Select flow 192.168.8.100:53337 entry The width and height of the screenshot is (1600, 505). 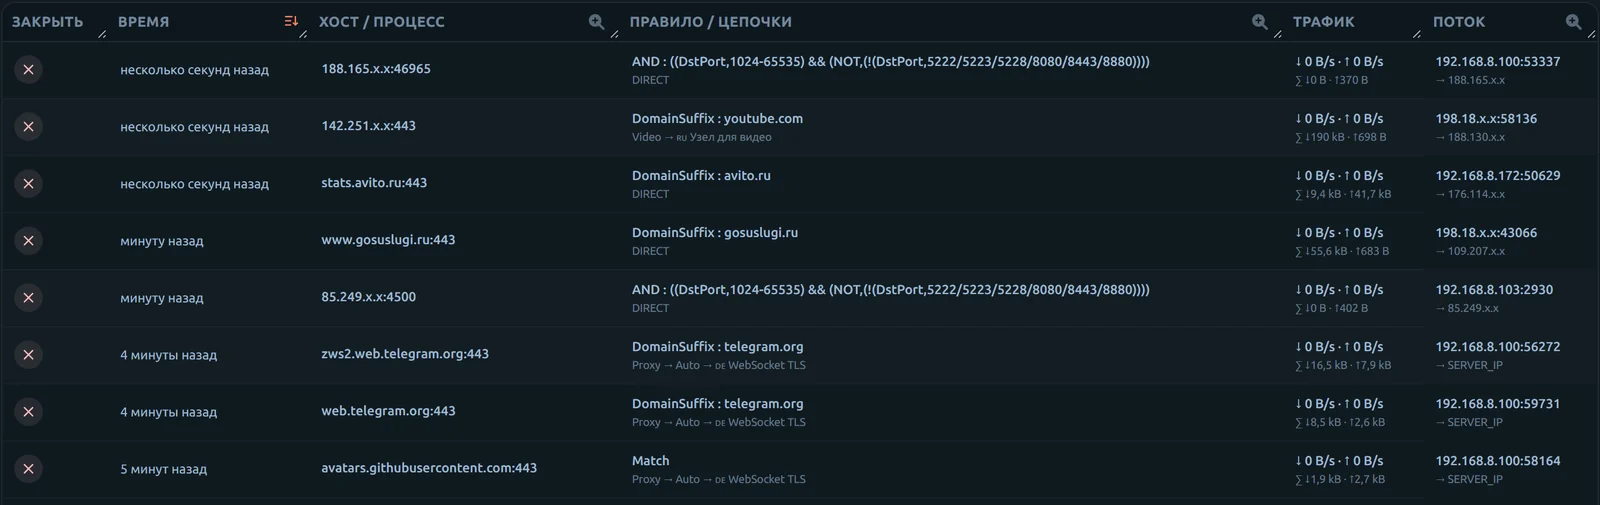(1498, 61)
